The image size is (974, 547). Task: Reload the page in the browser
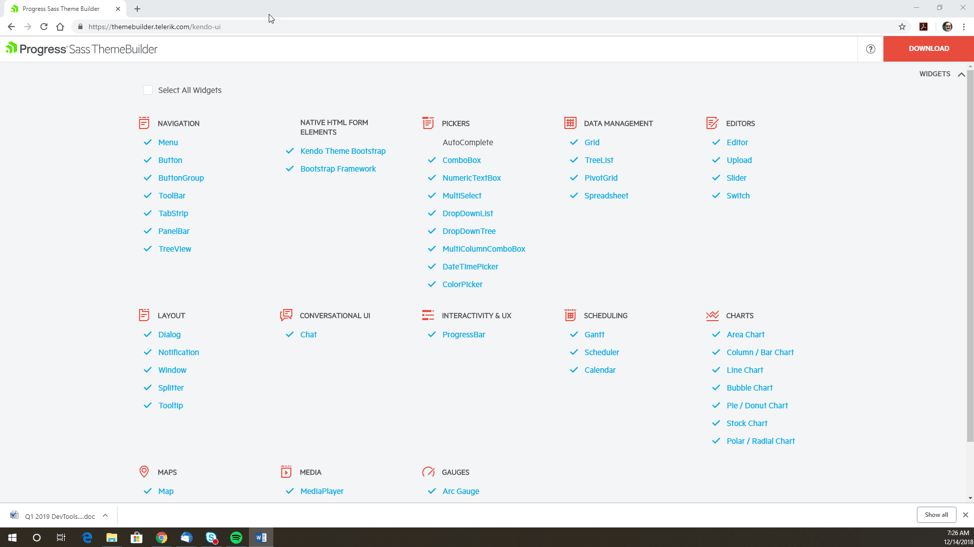(43, 27)
